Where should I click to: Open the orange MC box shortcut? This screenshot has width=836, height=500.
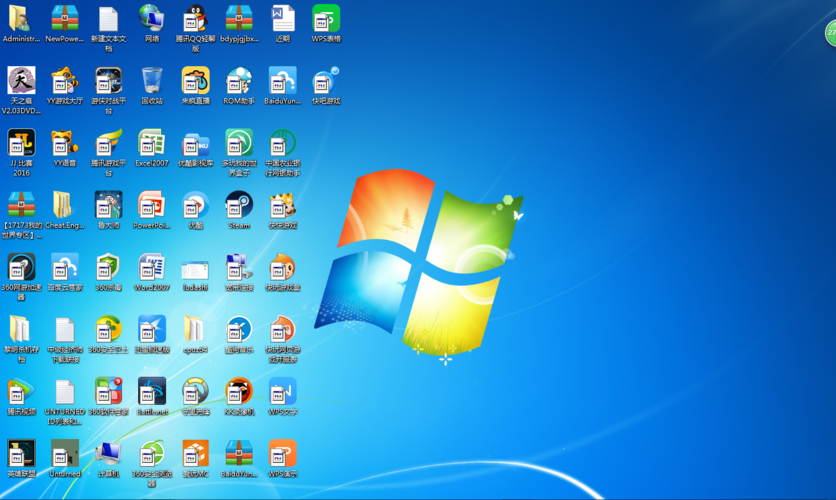click(195, 453)
